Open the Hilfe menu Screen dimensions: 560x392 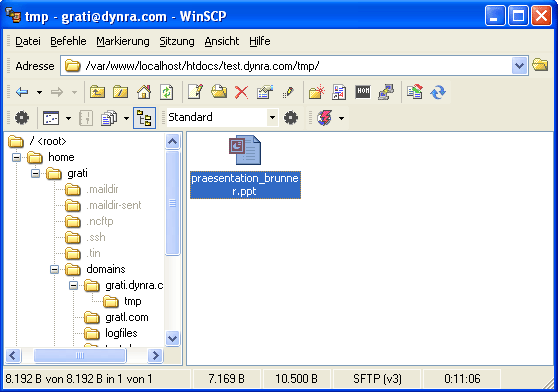tap(260, 41)
